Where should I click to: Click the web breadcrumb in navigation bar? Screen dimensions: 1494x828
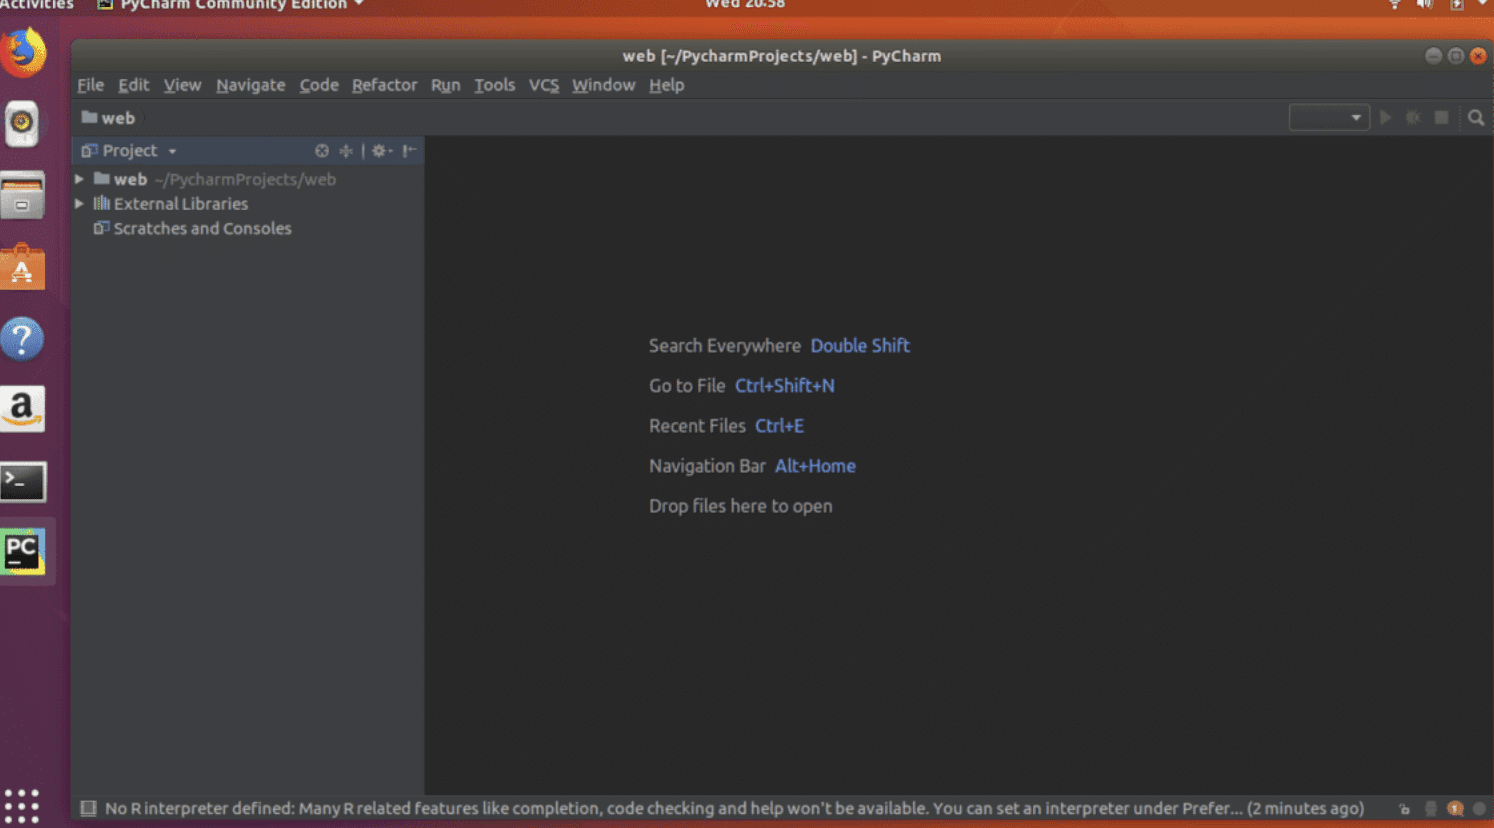coord(108,118)
